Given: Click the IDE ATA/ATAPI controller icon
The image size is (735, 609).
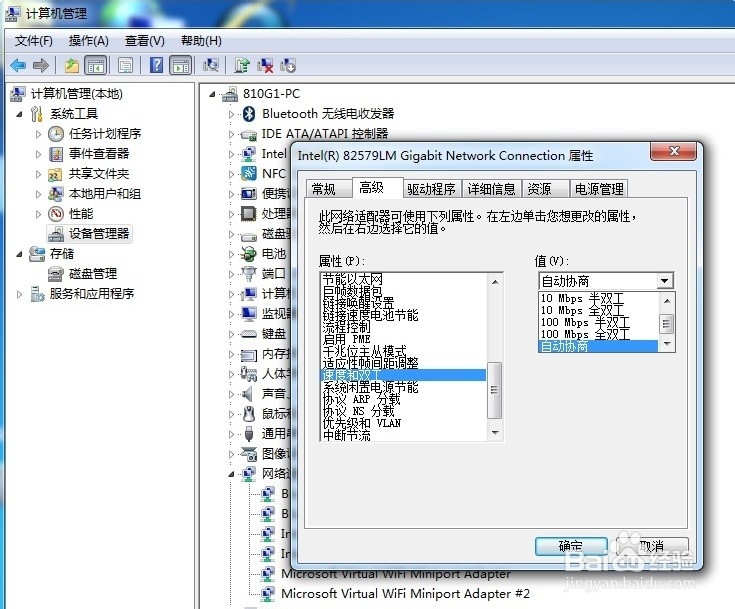Looking at the screenshot, I should [248, 135].
